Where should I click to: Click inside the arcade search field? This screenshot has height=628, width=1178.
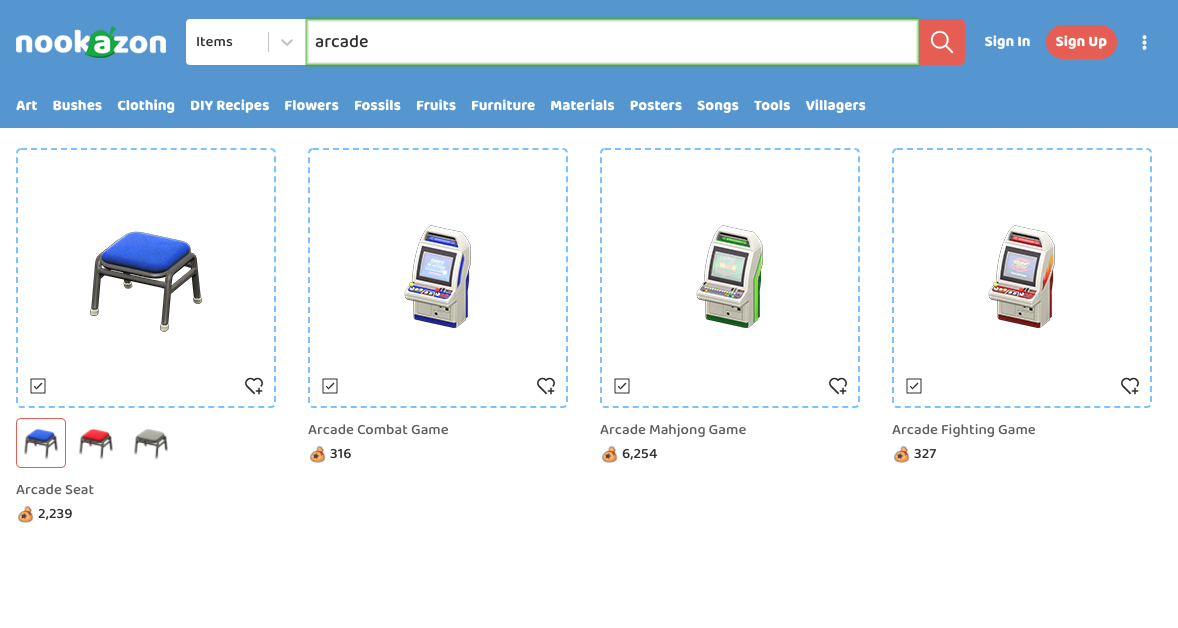[x=613, y=42]
